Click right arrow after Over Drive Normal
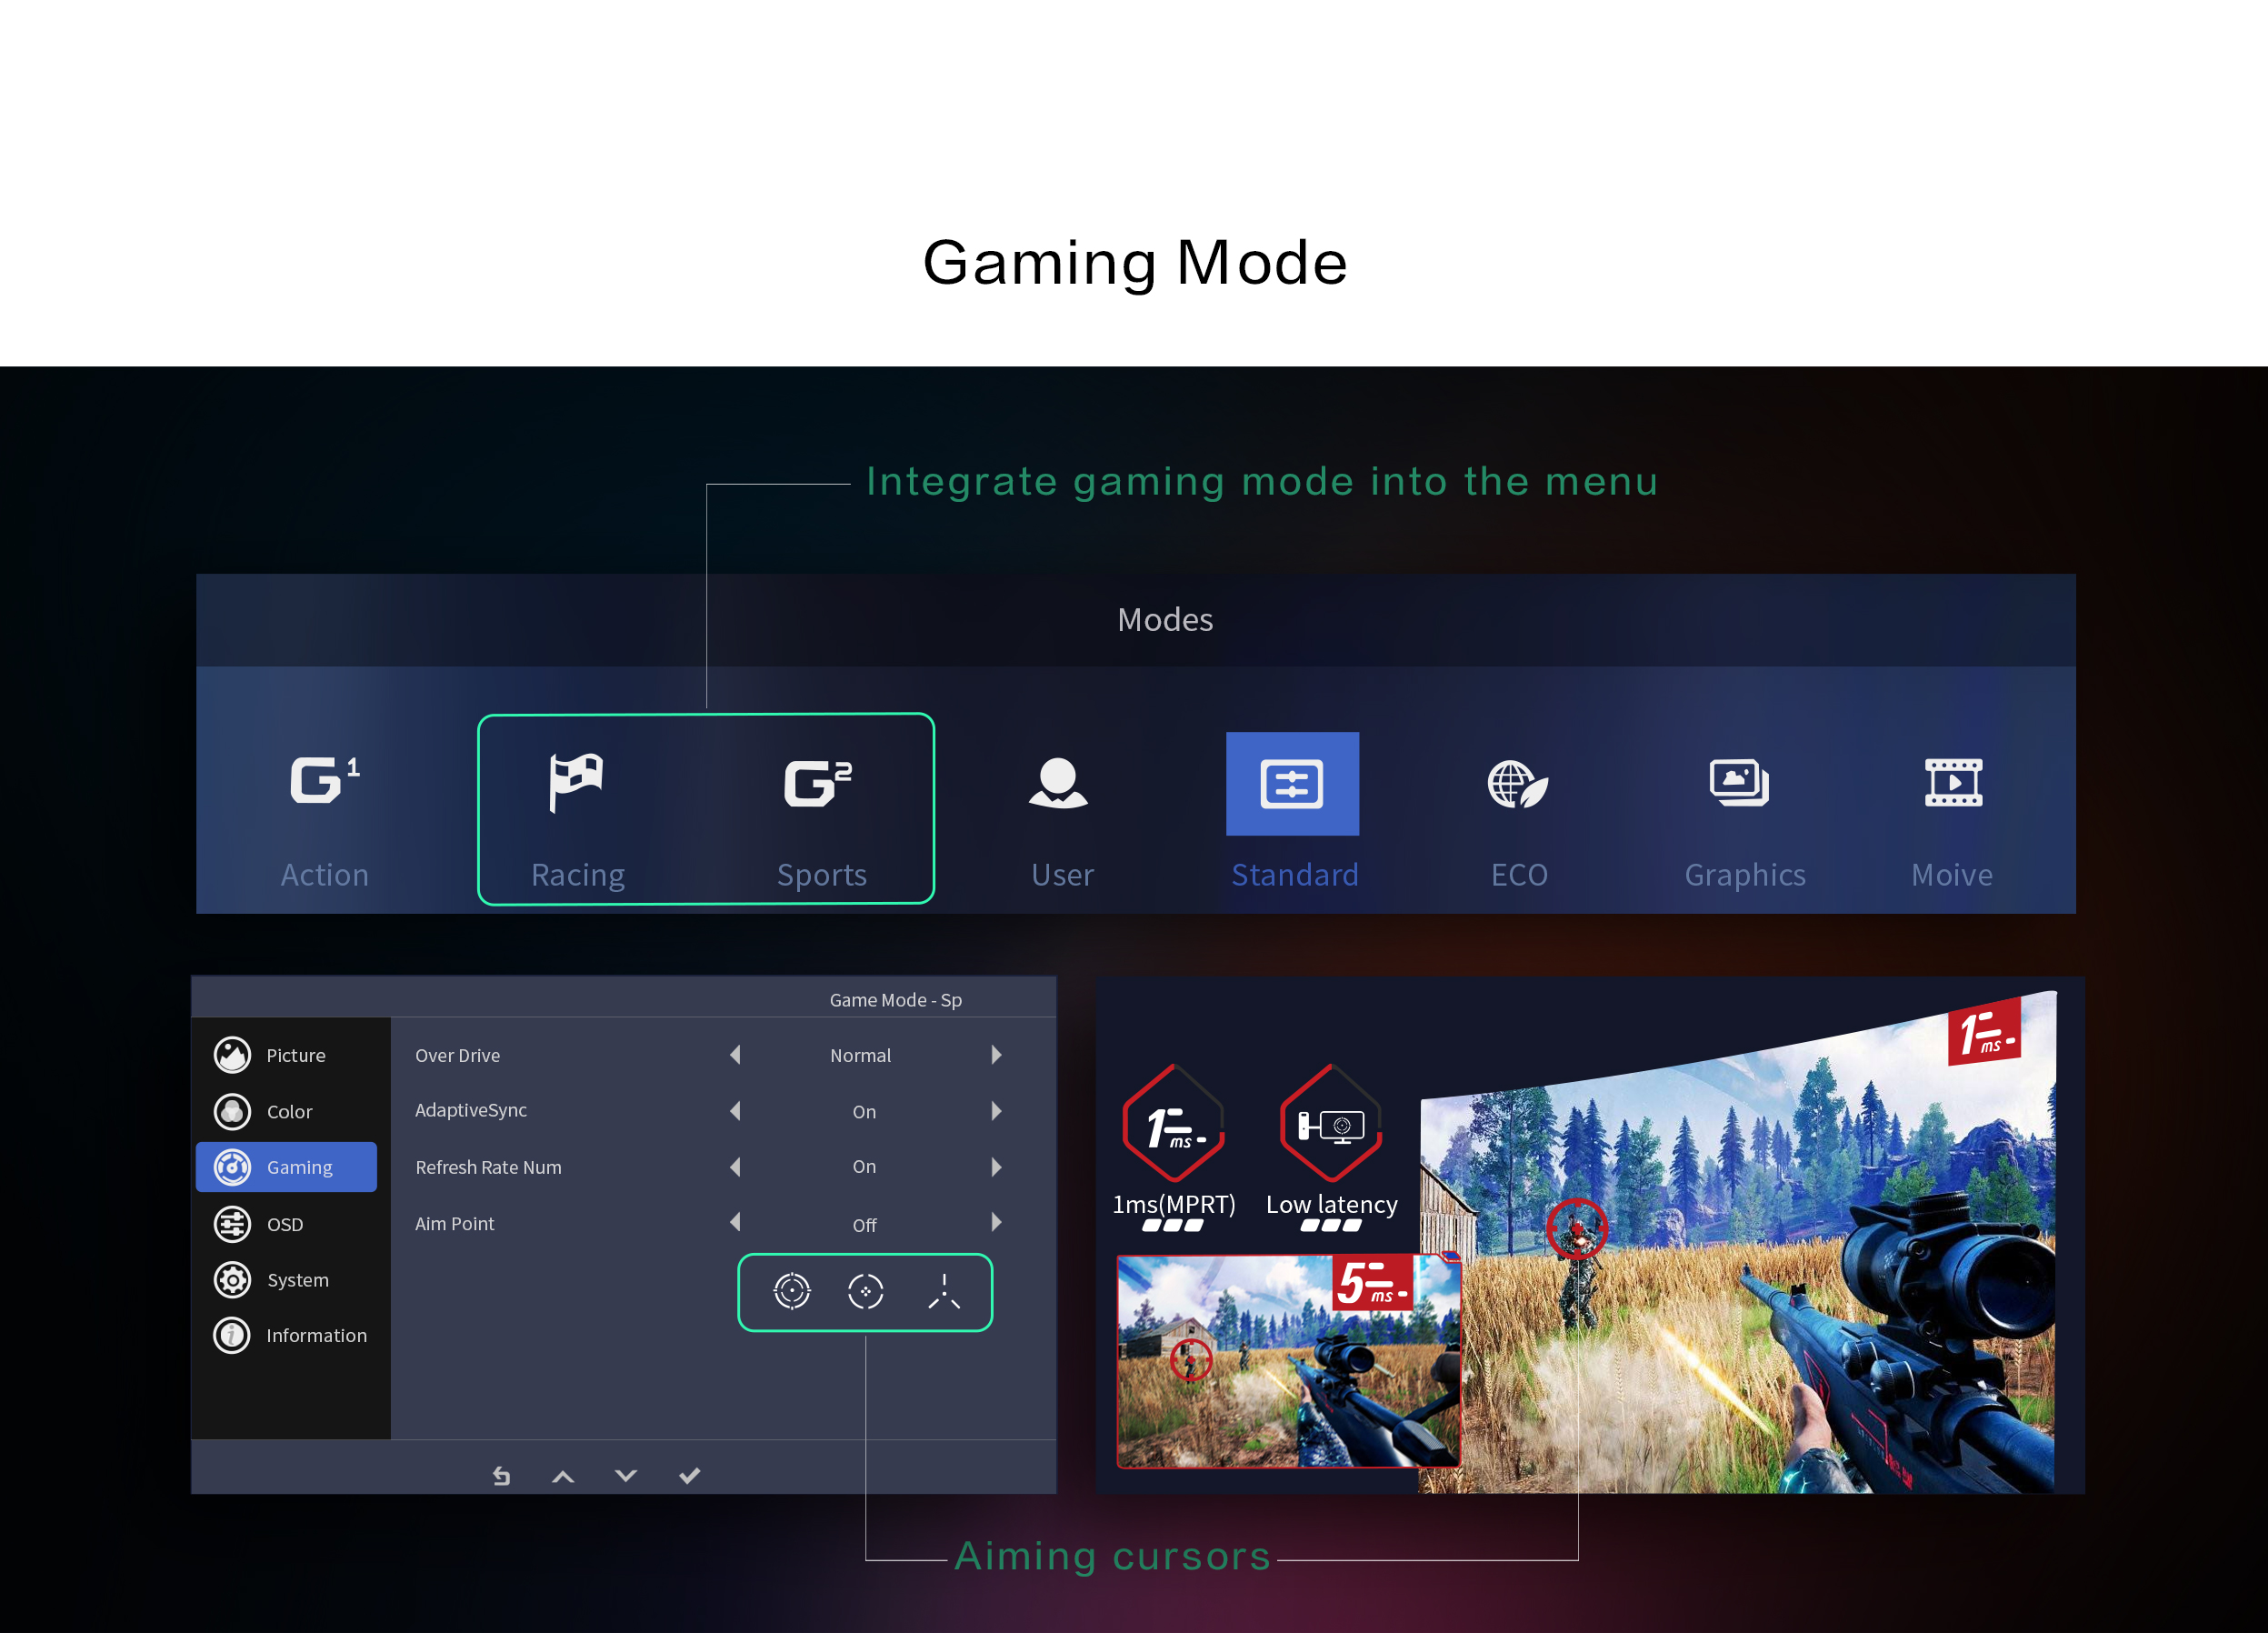The height and width of the screenshot is (1633, 2268). (996, 1055)
